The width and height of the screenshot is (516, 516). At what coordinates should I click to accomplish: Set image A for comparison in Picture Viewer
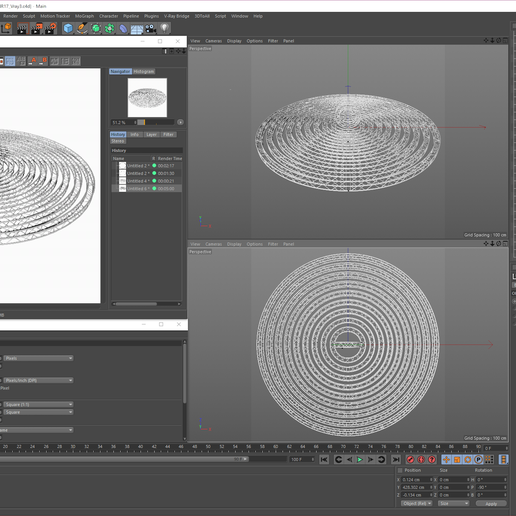pos(32,61)
